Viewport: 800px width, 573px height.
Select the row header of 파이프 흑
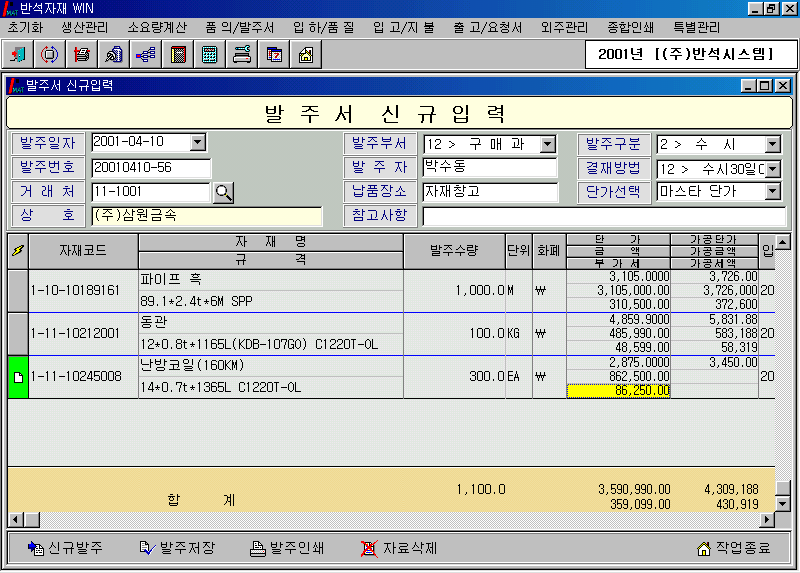pyautogui.click(x=18, y=290)
